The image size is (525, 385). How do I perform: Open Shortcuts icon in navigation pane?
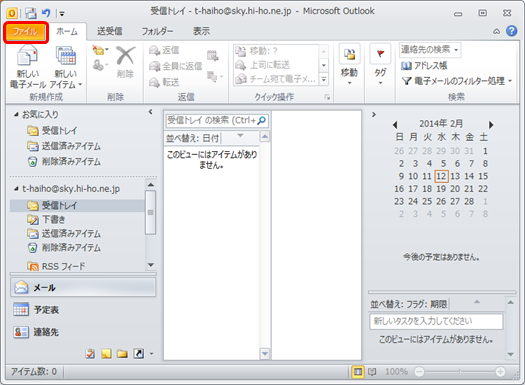click(x=139, y=354)
